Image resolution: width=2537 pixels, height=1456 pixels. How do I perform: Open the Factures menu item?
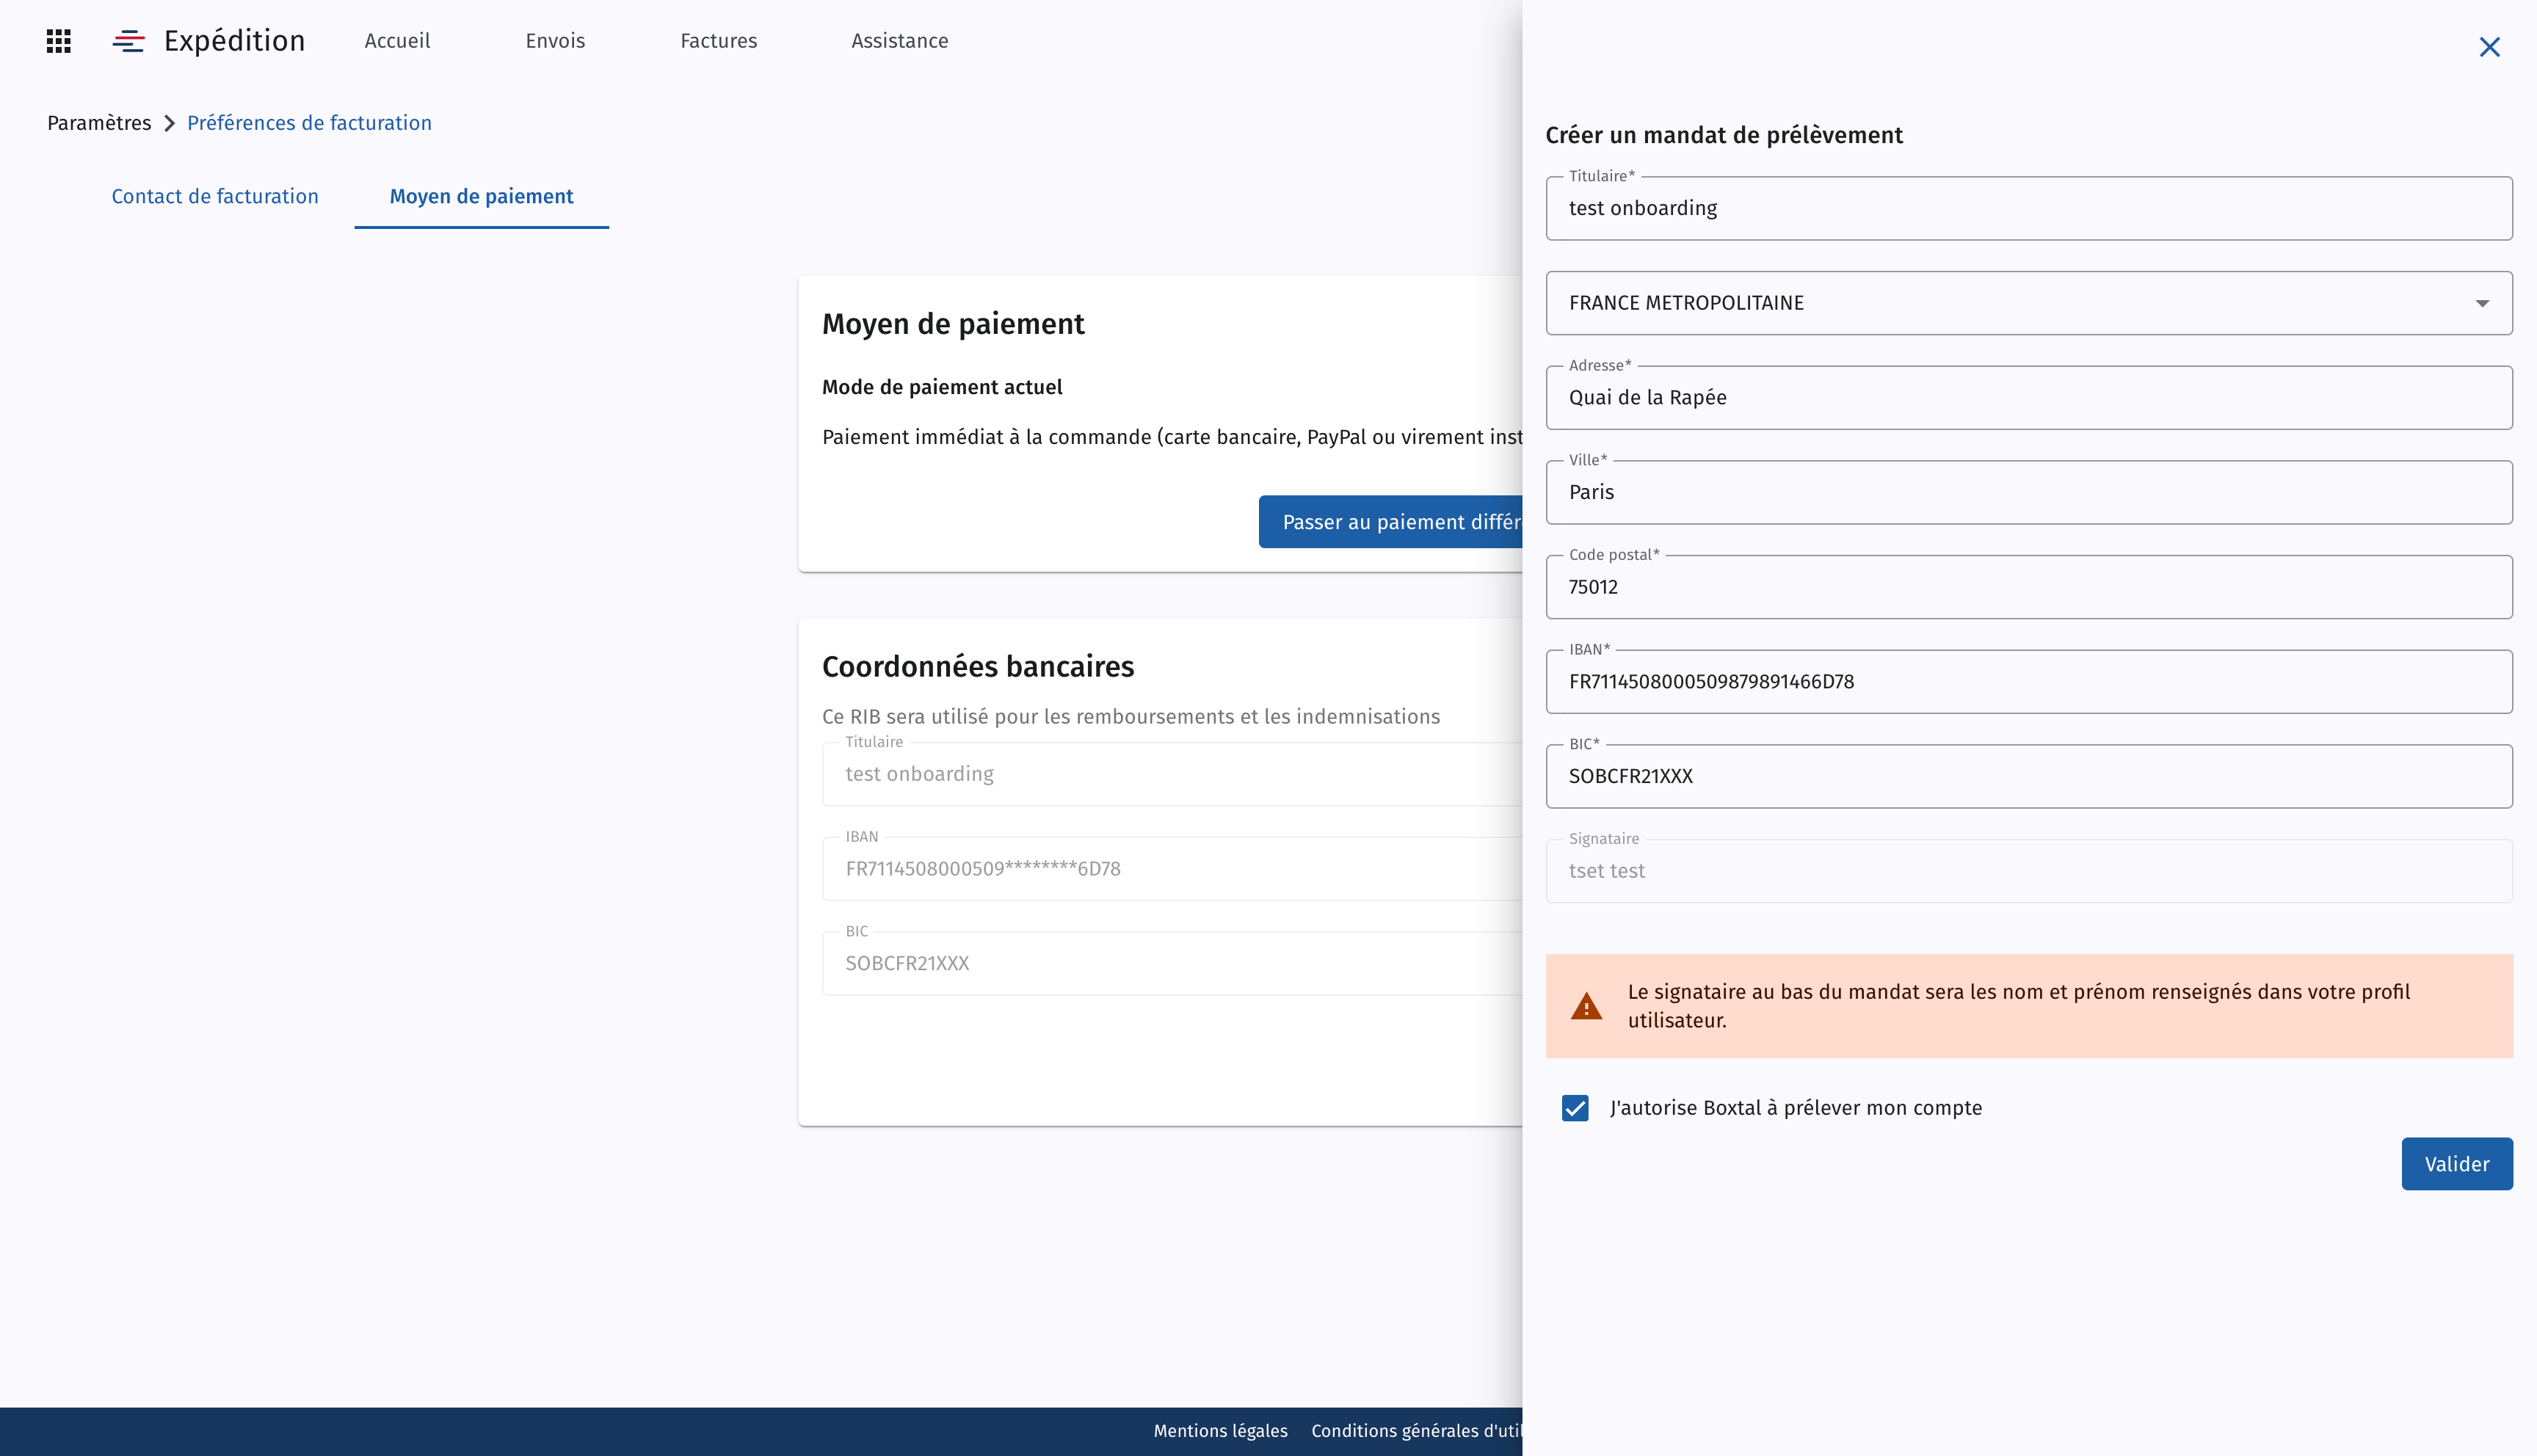718,41
